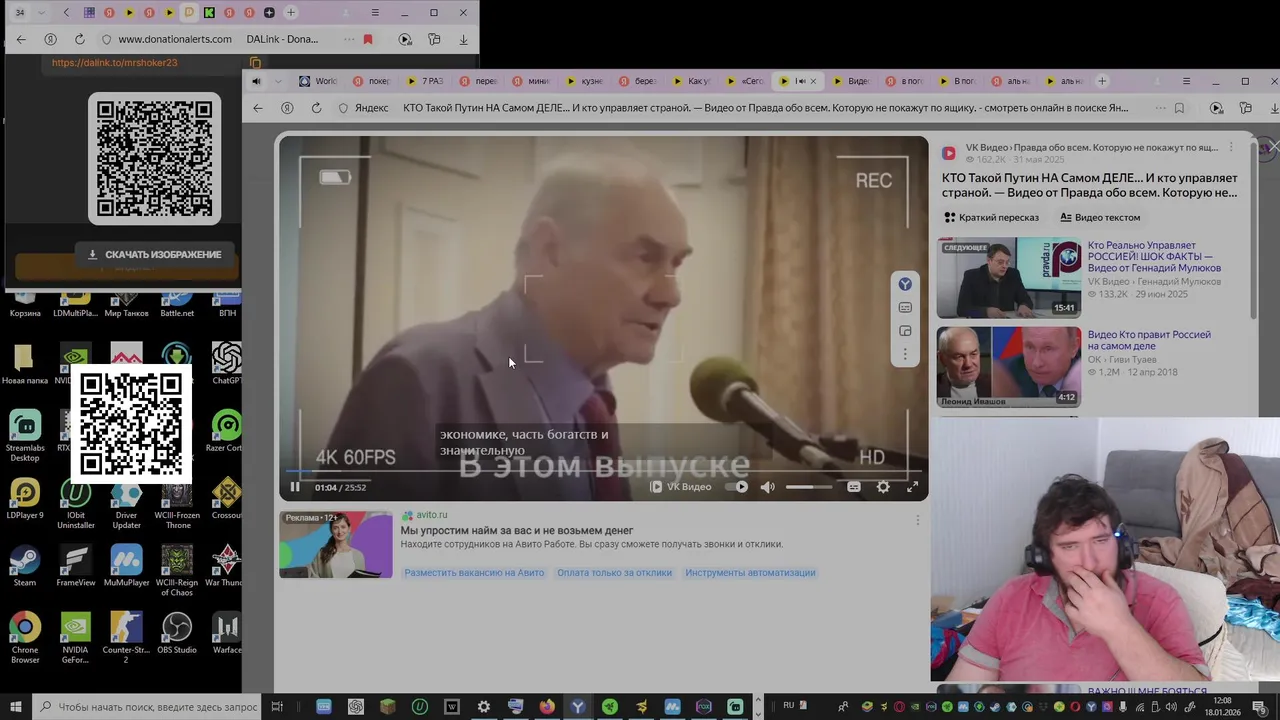Click picture-in-picture icon on video overlay
Image resolution: width=1280 pixels, height=720 pixels.
(x=905, y=331)
